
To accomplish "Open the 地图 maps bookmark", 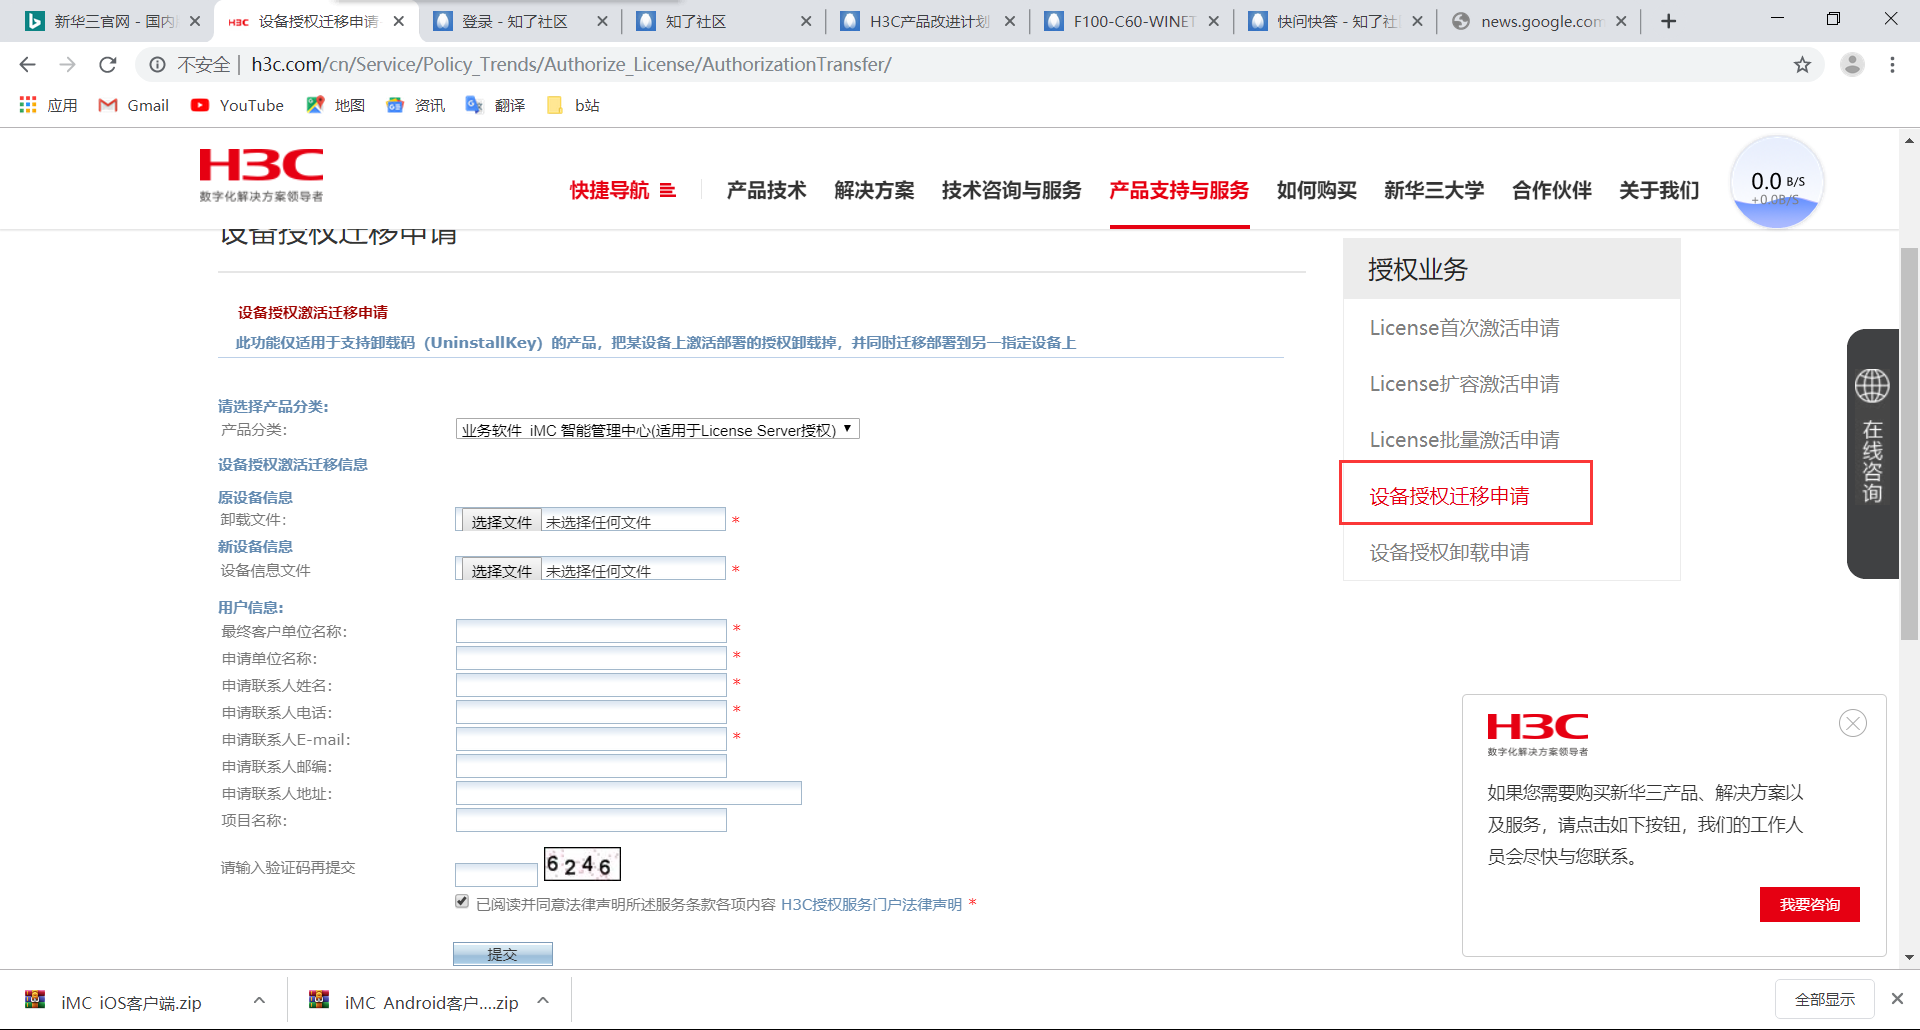I will pyautogui.click(x=336, y=105).
